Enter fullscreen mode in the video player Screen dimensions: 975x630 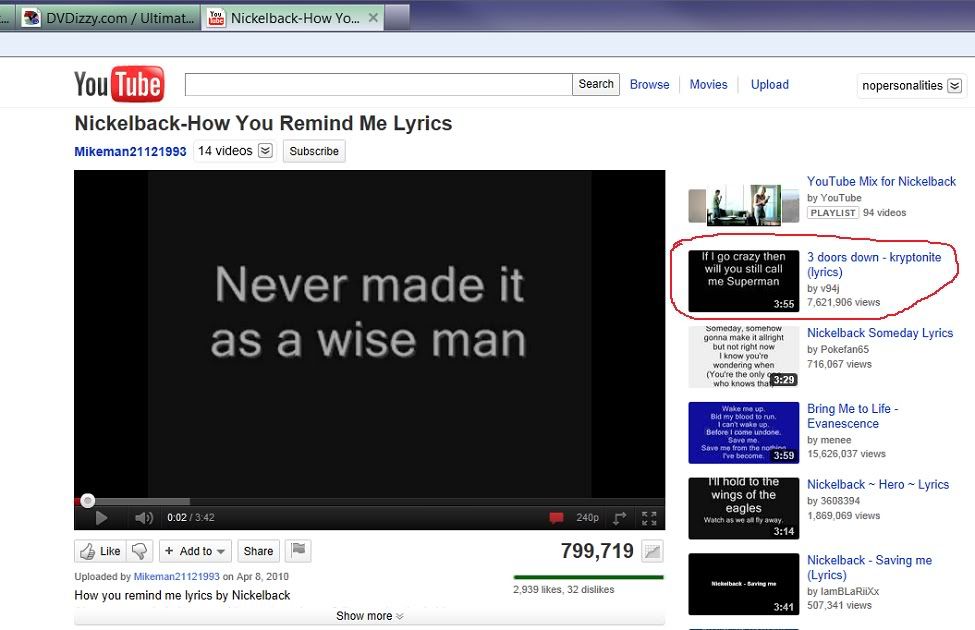coord(649,518)
